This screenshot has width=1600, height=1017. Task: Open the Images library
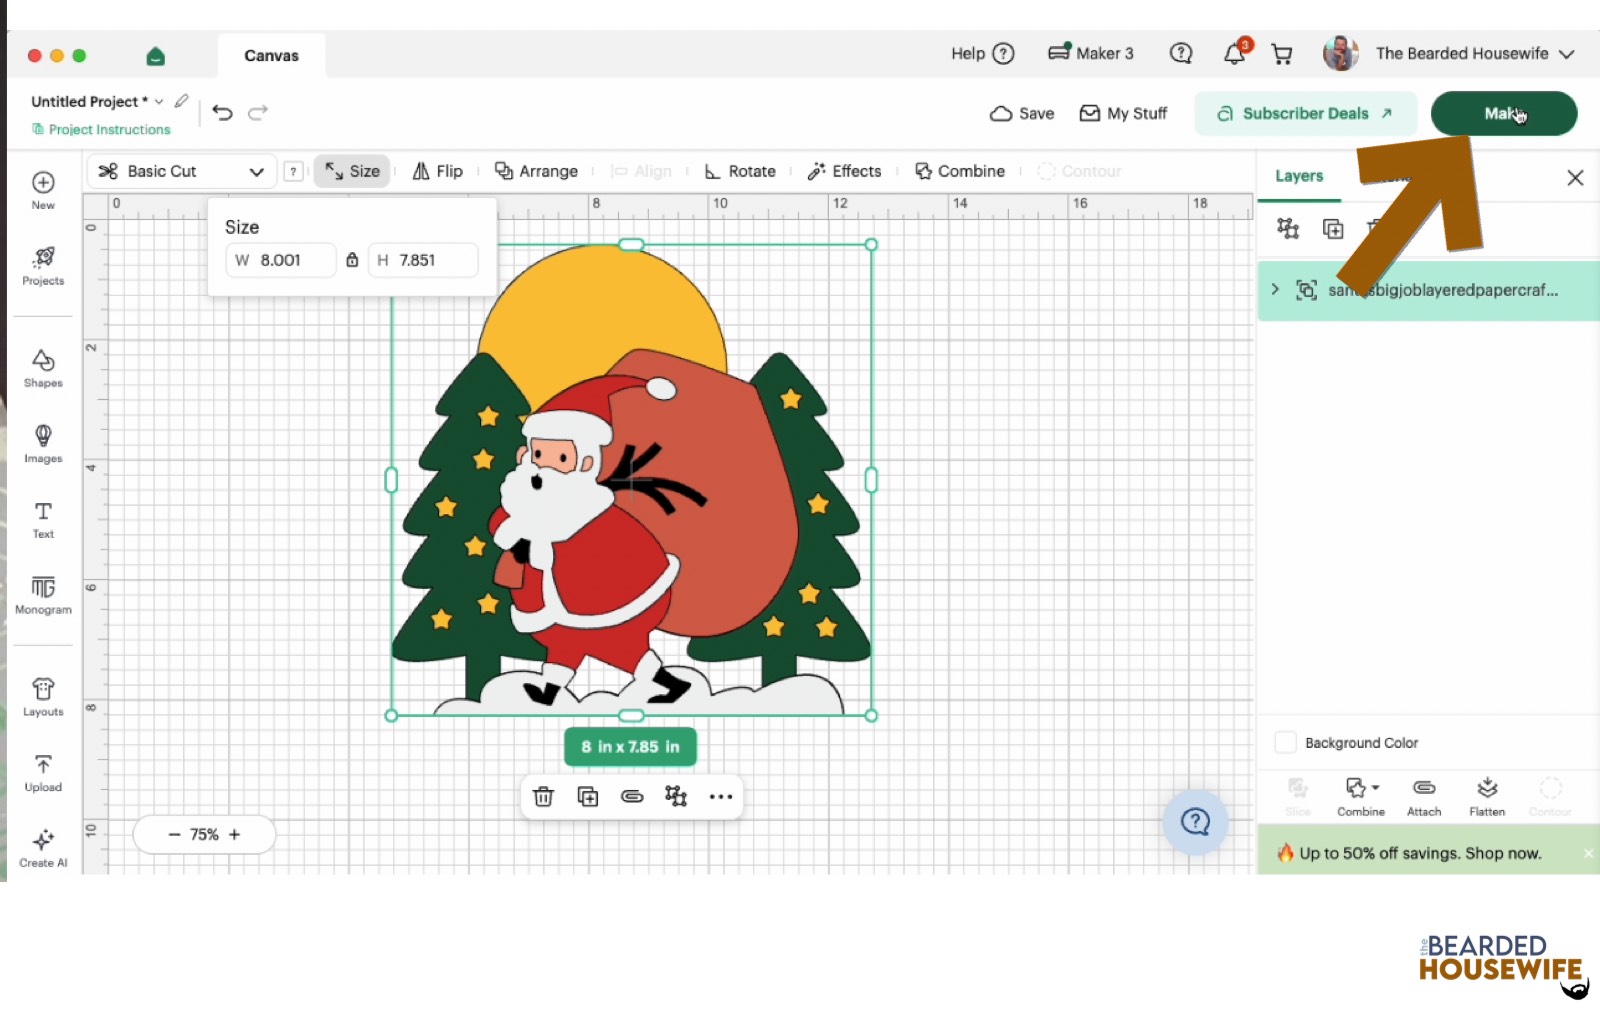[x=43, y=444]
